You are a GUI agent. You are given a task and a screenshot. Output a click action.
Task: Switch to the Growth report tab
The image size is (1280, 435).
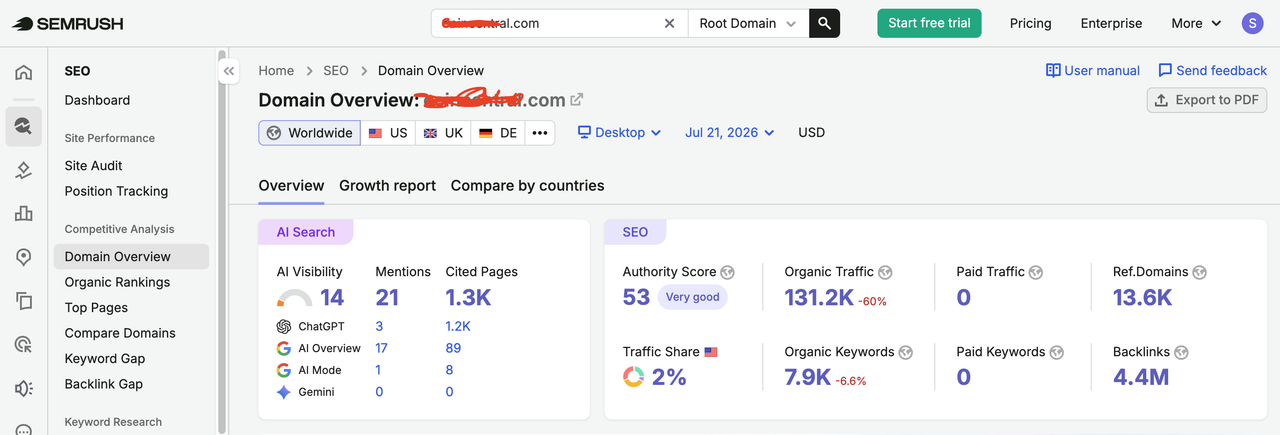[x=387, y=185]
